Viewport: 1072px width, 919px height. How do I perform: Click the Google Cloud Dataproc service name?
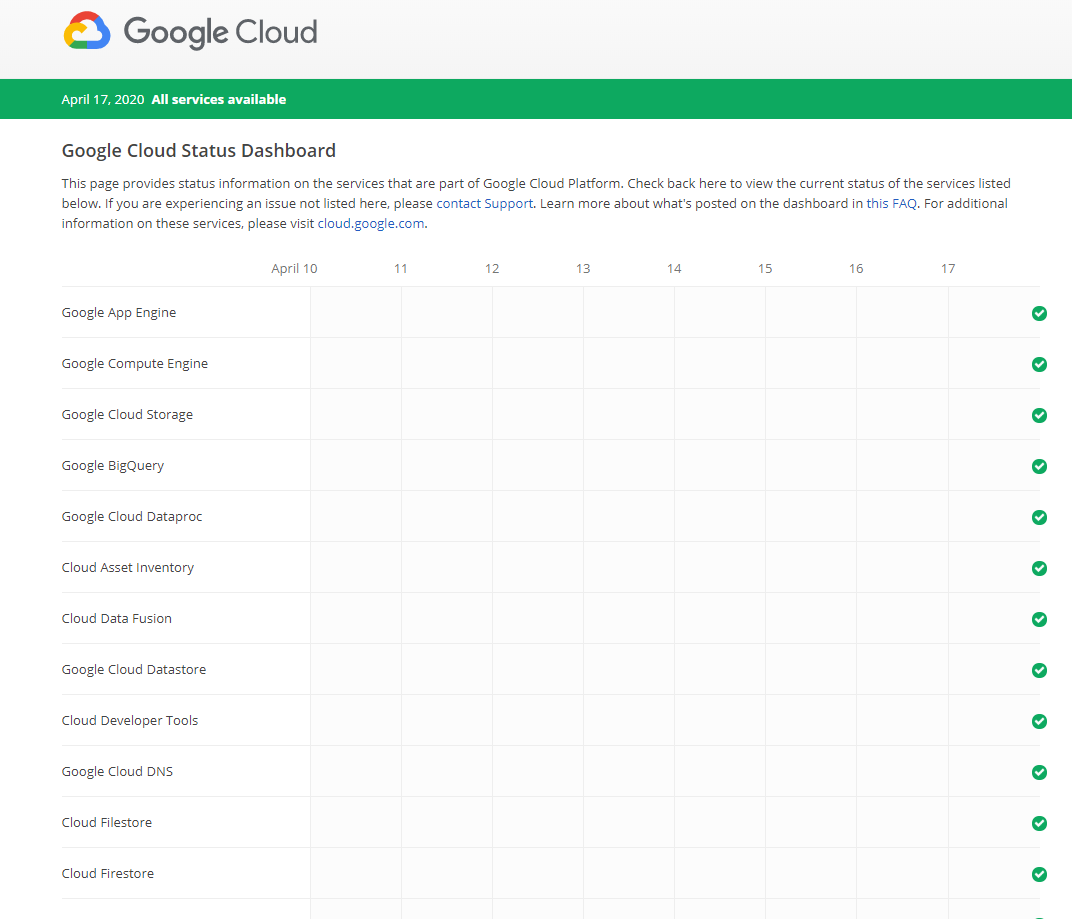coord(132,516)
